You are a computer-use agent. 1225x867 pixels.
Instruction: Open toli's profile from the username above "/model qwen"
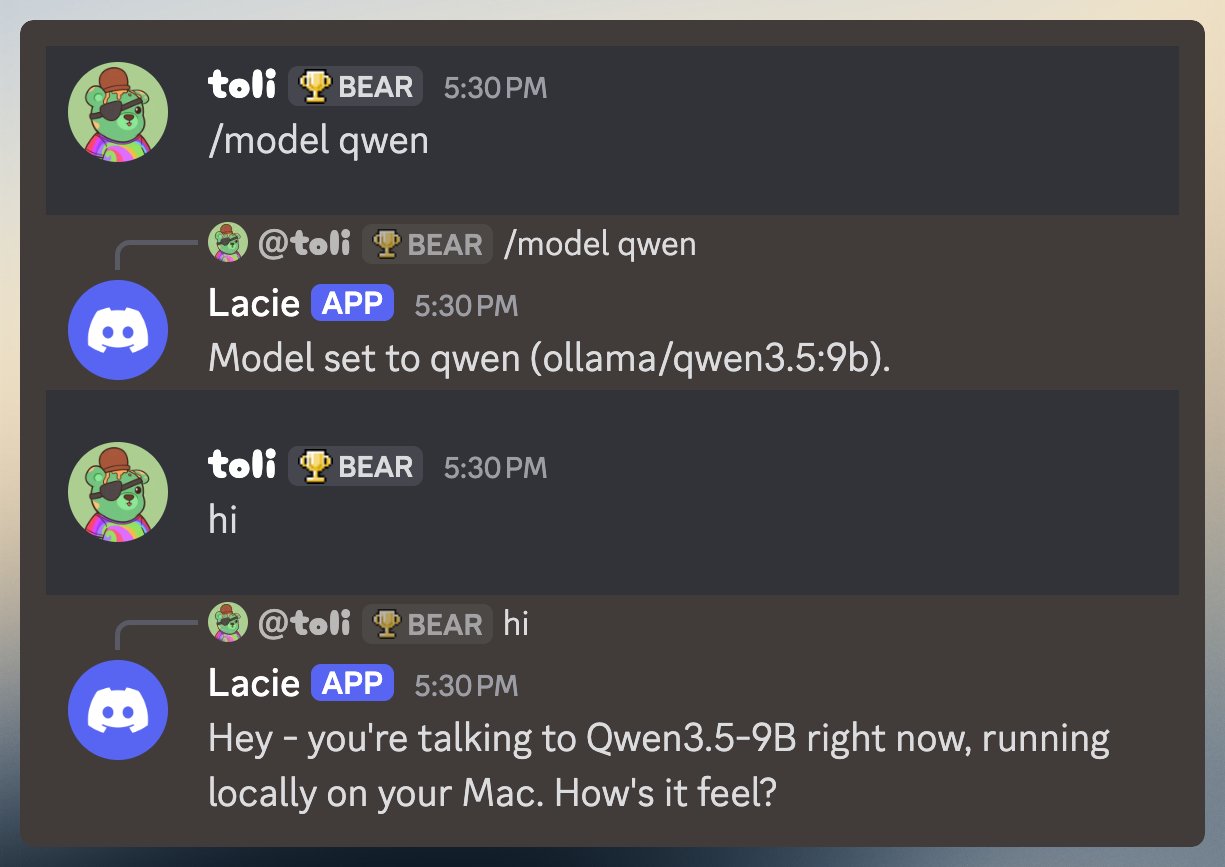[242, 87]
